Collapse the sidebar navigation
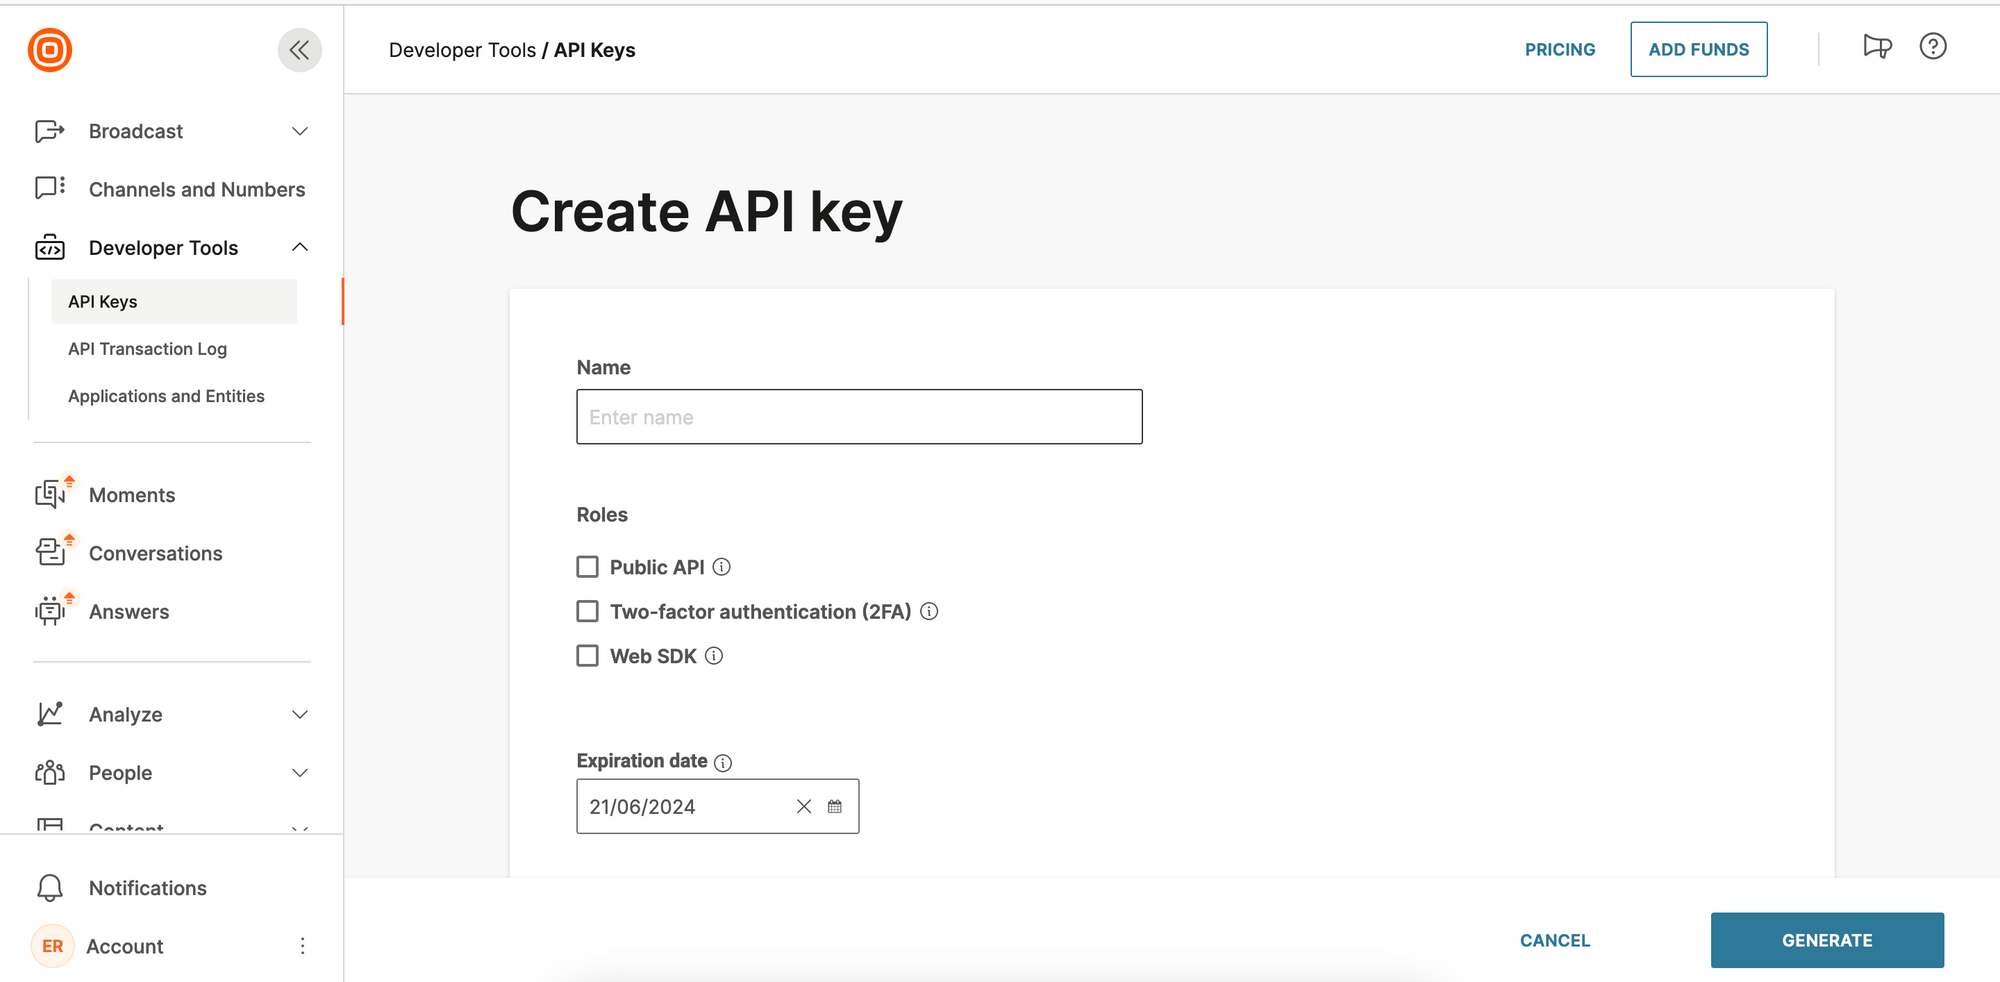This screenshot has height=982, width=2000. pyautogui.click(x=299, y=49)
